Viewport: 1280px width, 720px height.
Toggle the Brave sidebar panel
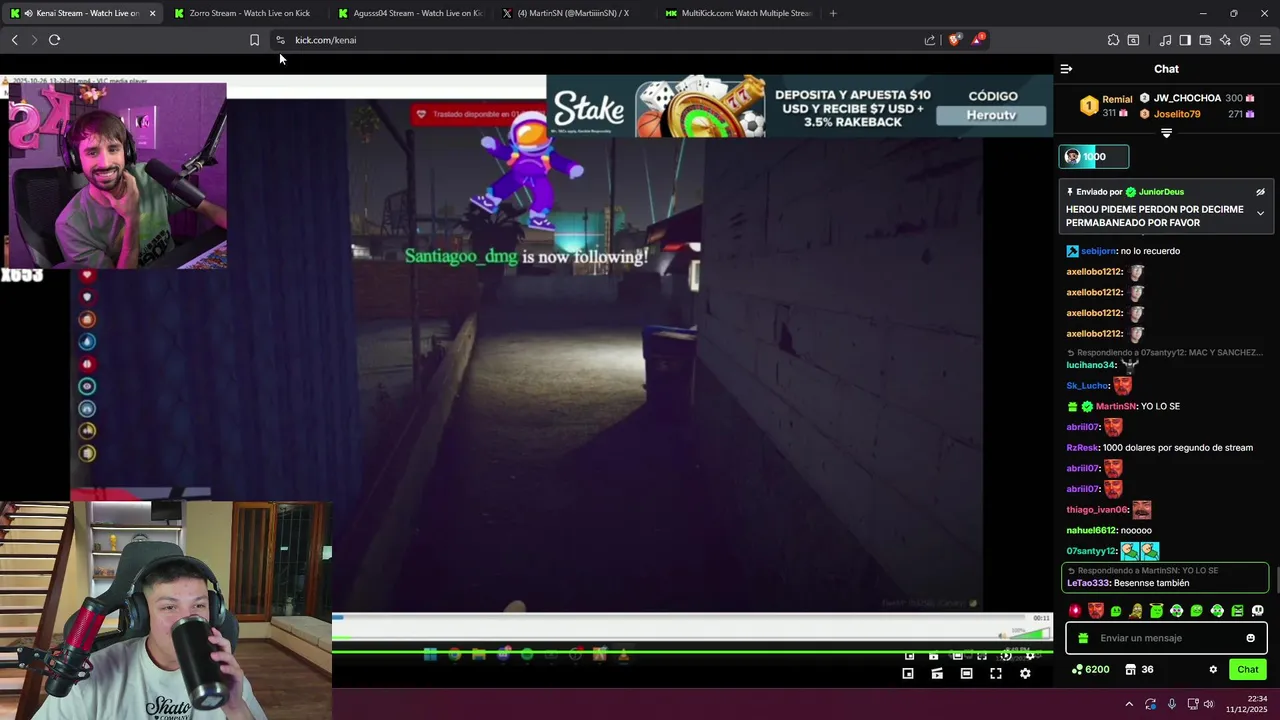(x=1185, y=40)
